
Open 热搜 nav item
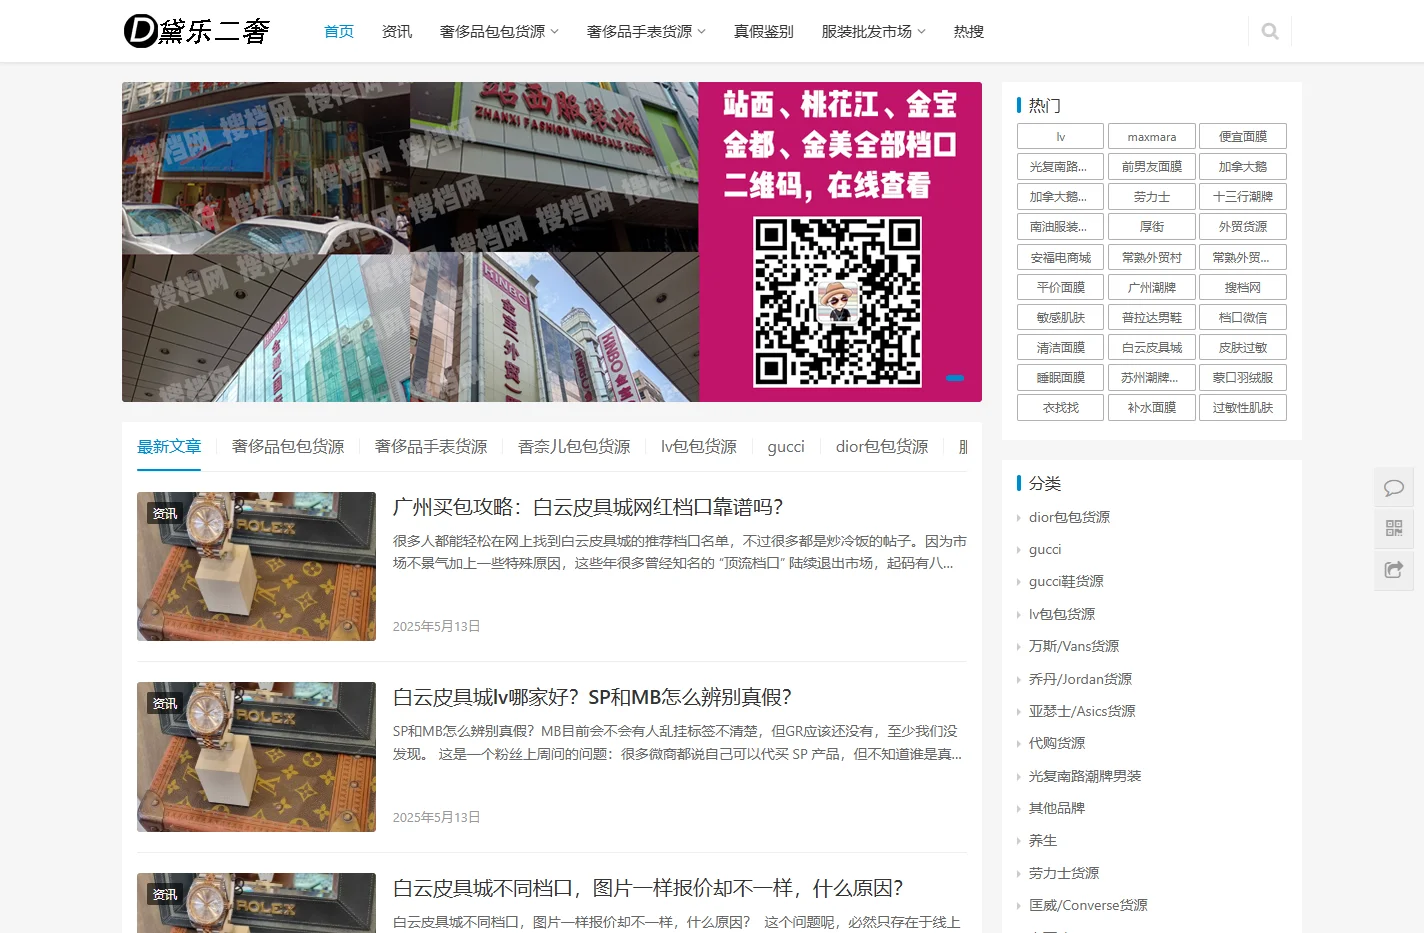click(x=969, y=31)
